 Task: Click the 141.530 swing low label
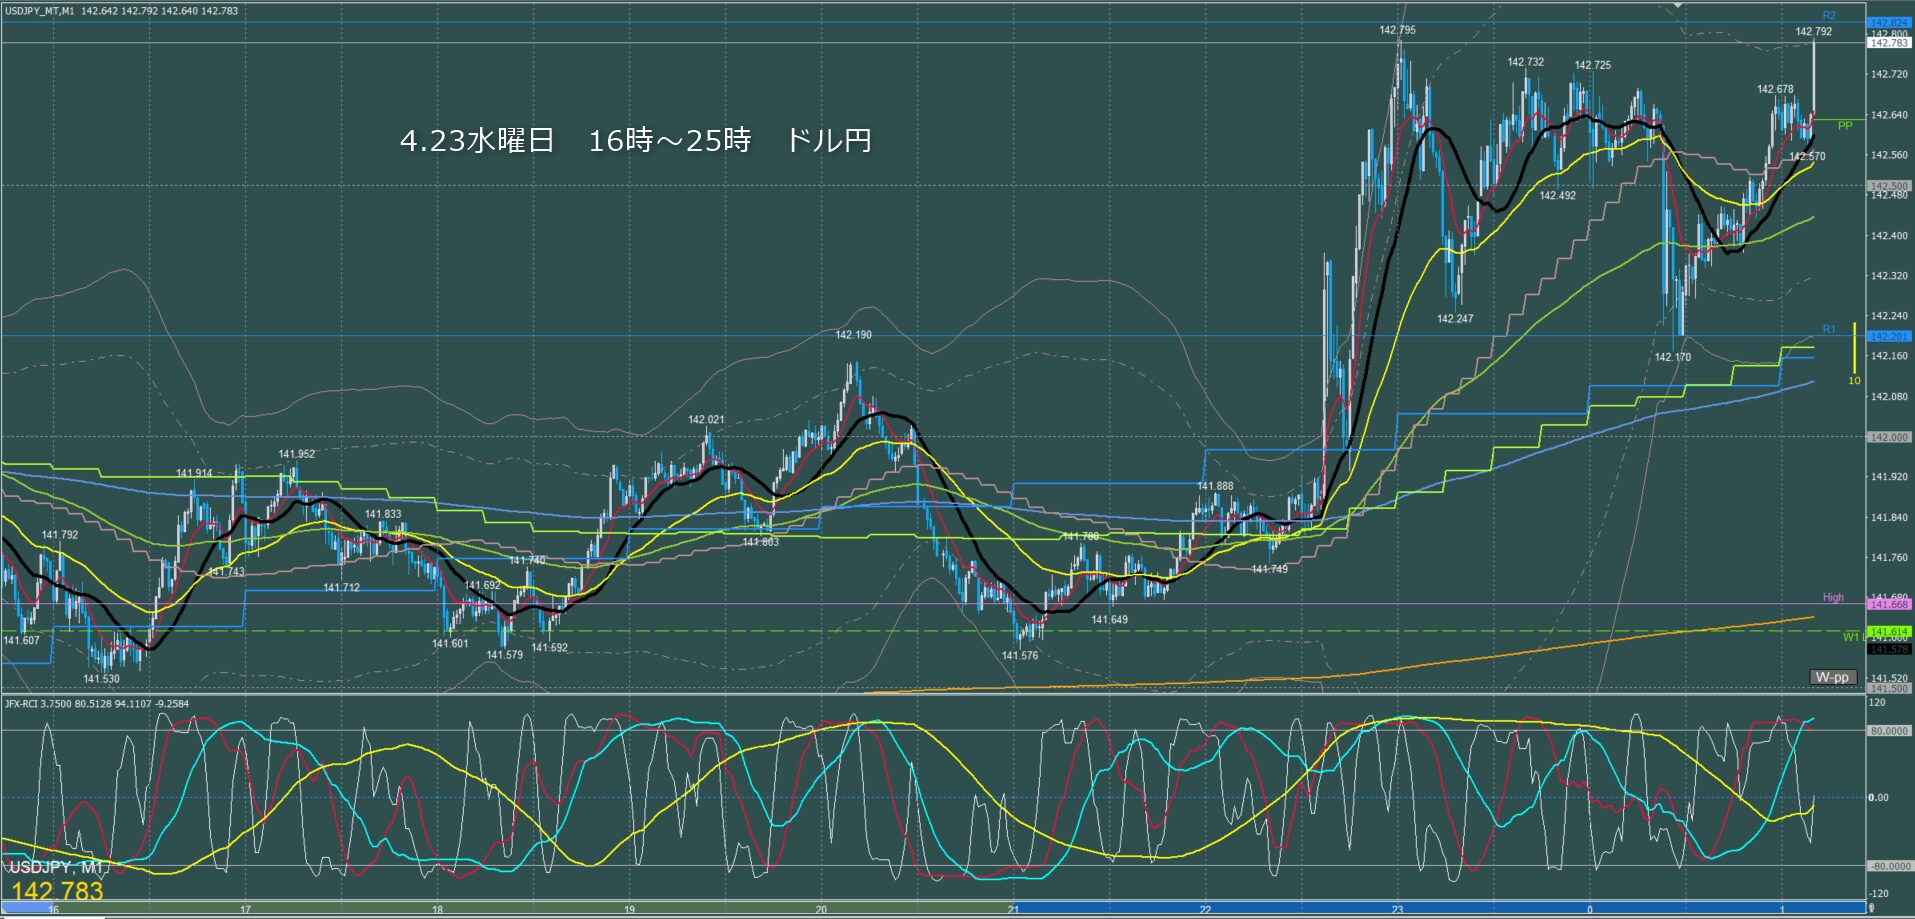[101, 679]
